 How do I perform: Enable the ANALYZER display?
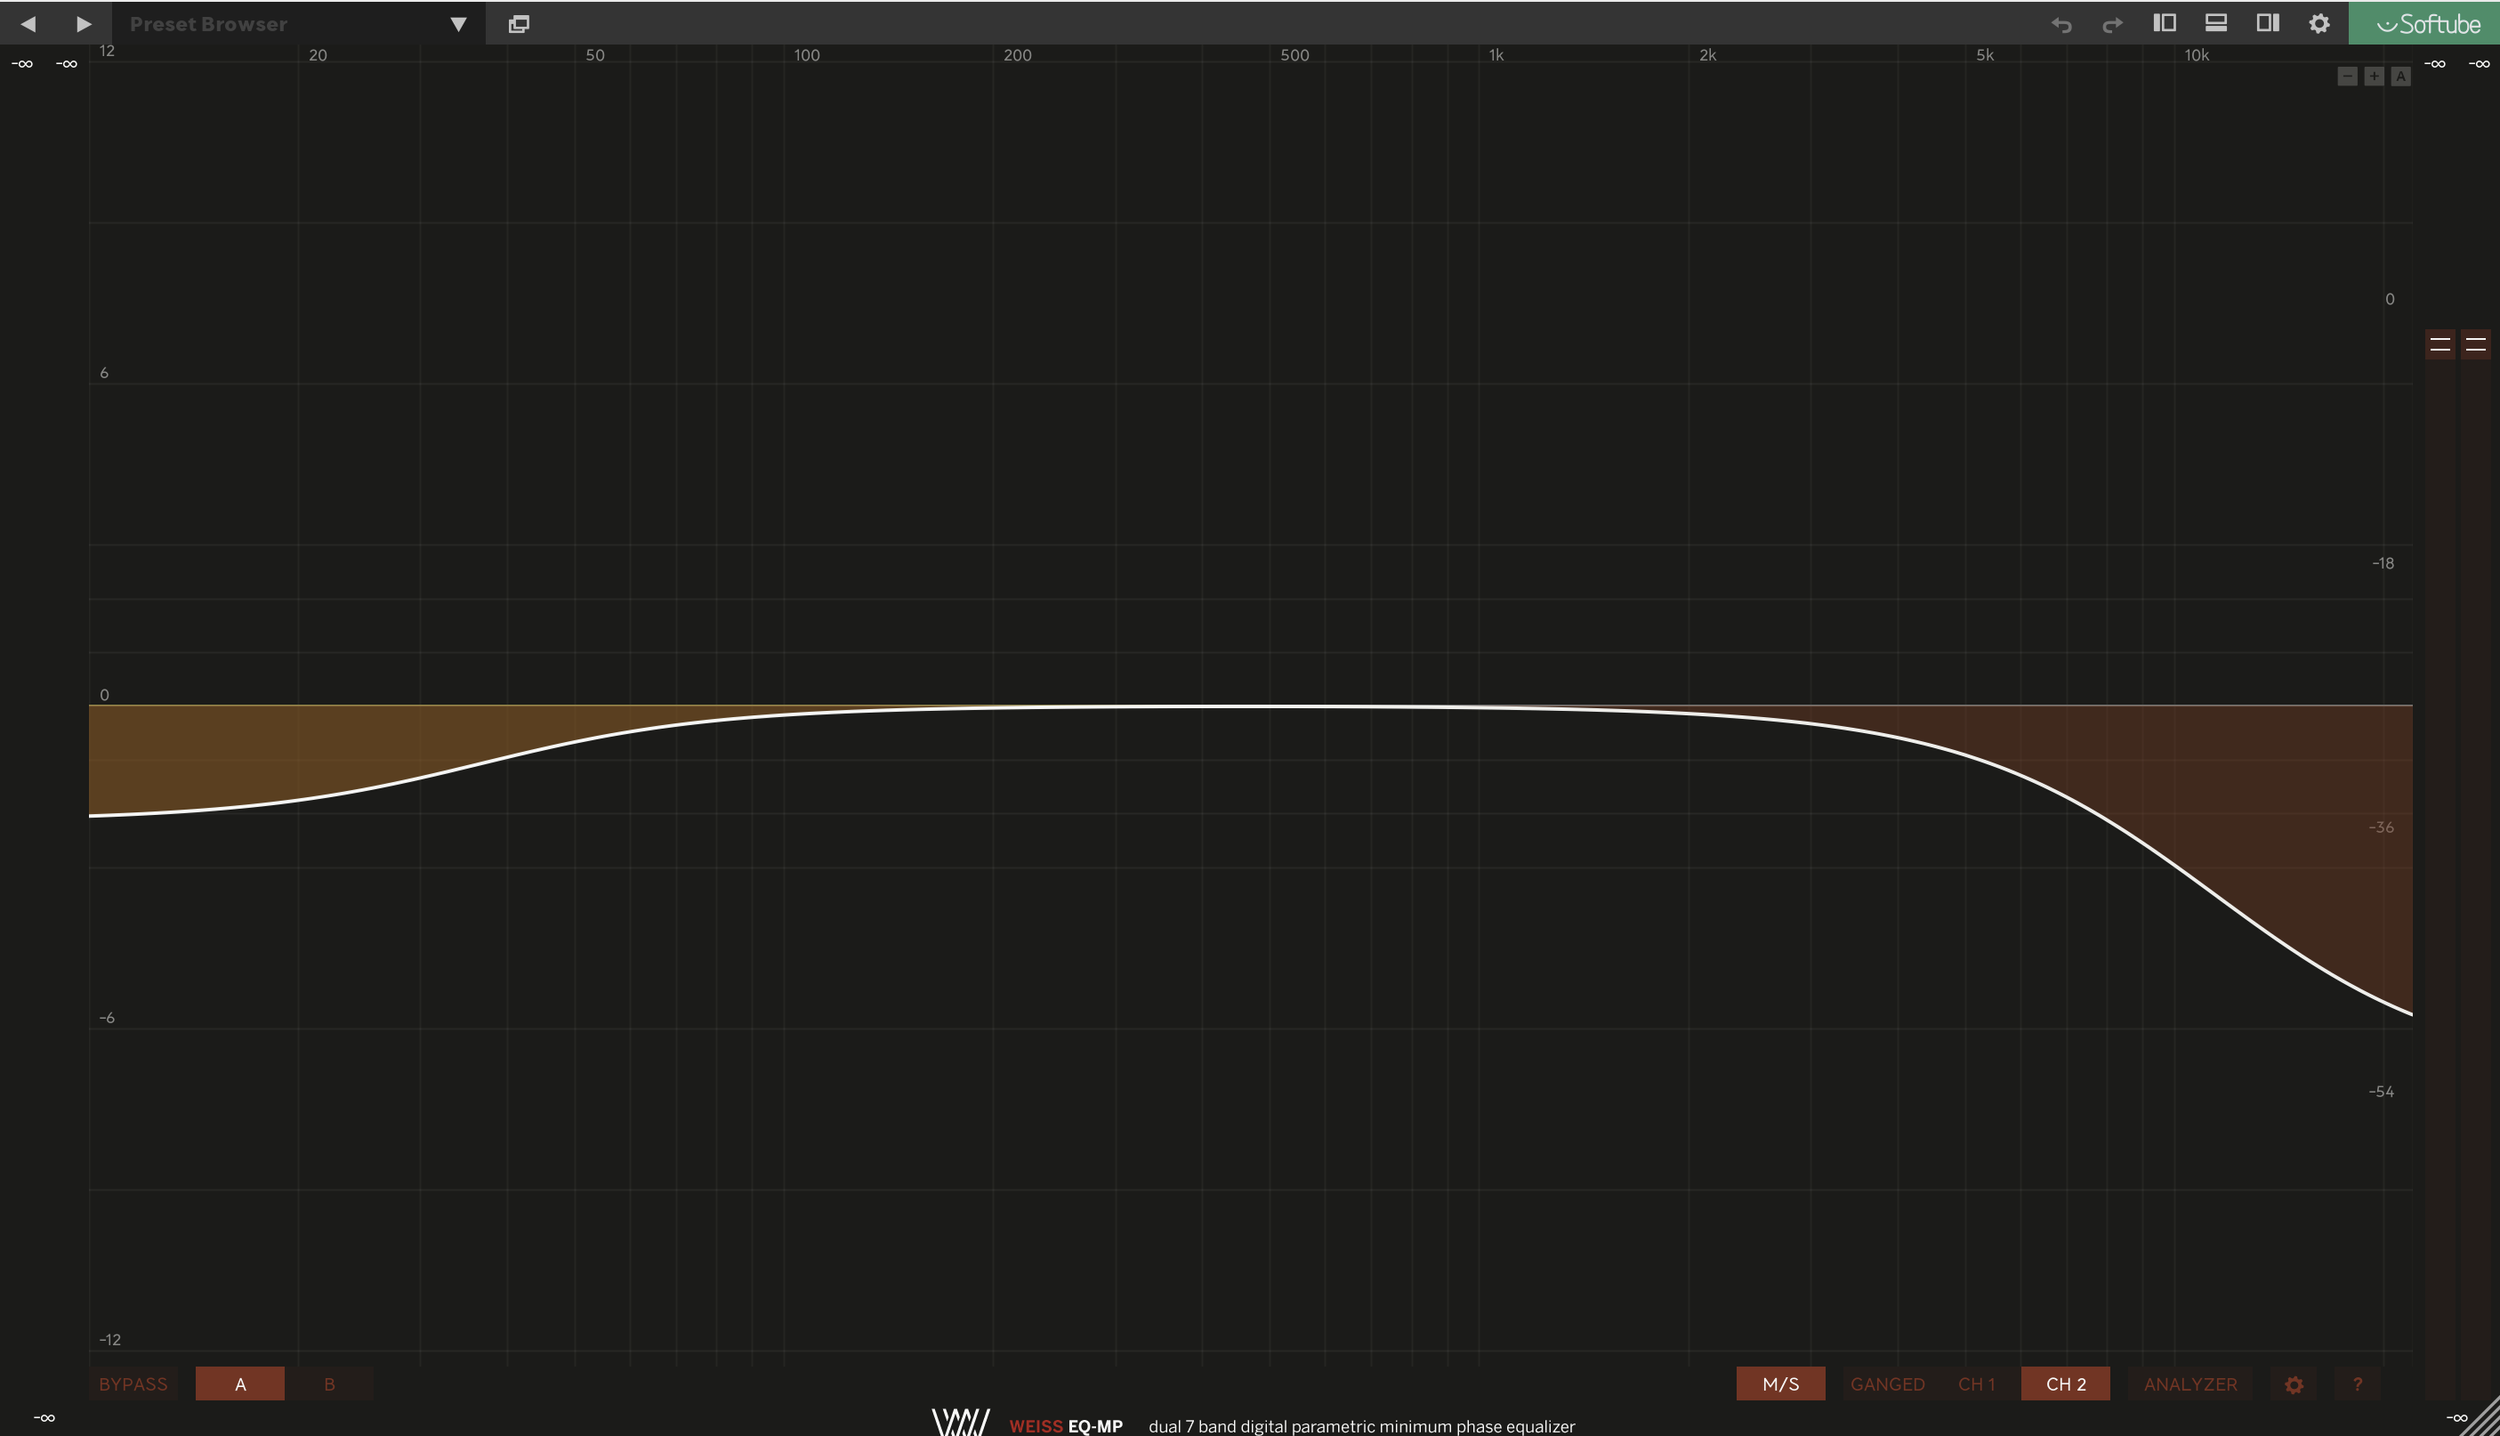(2190, 1384)
